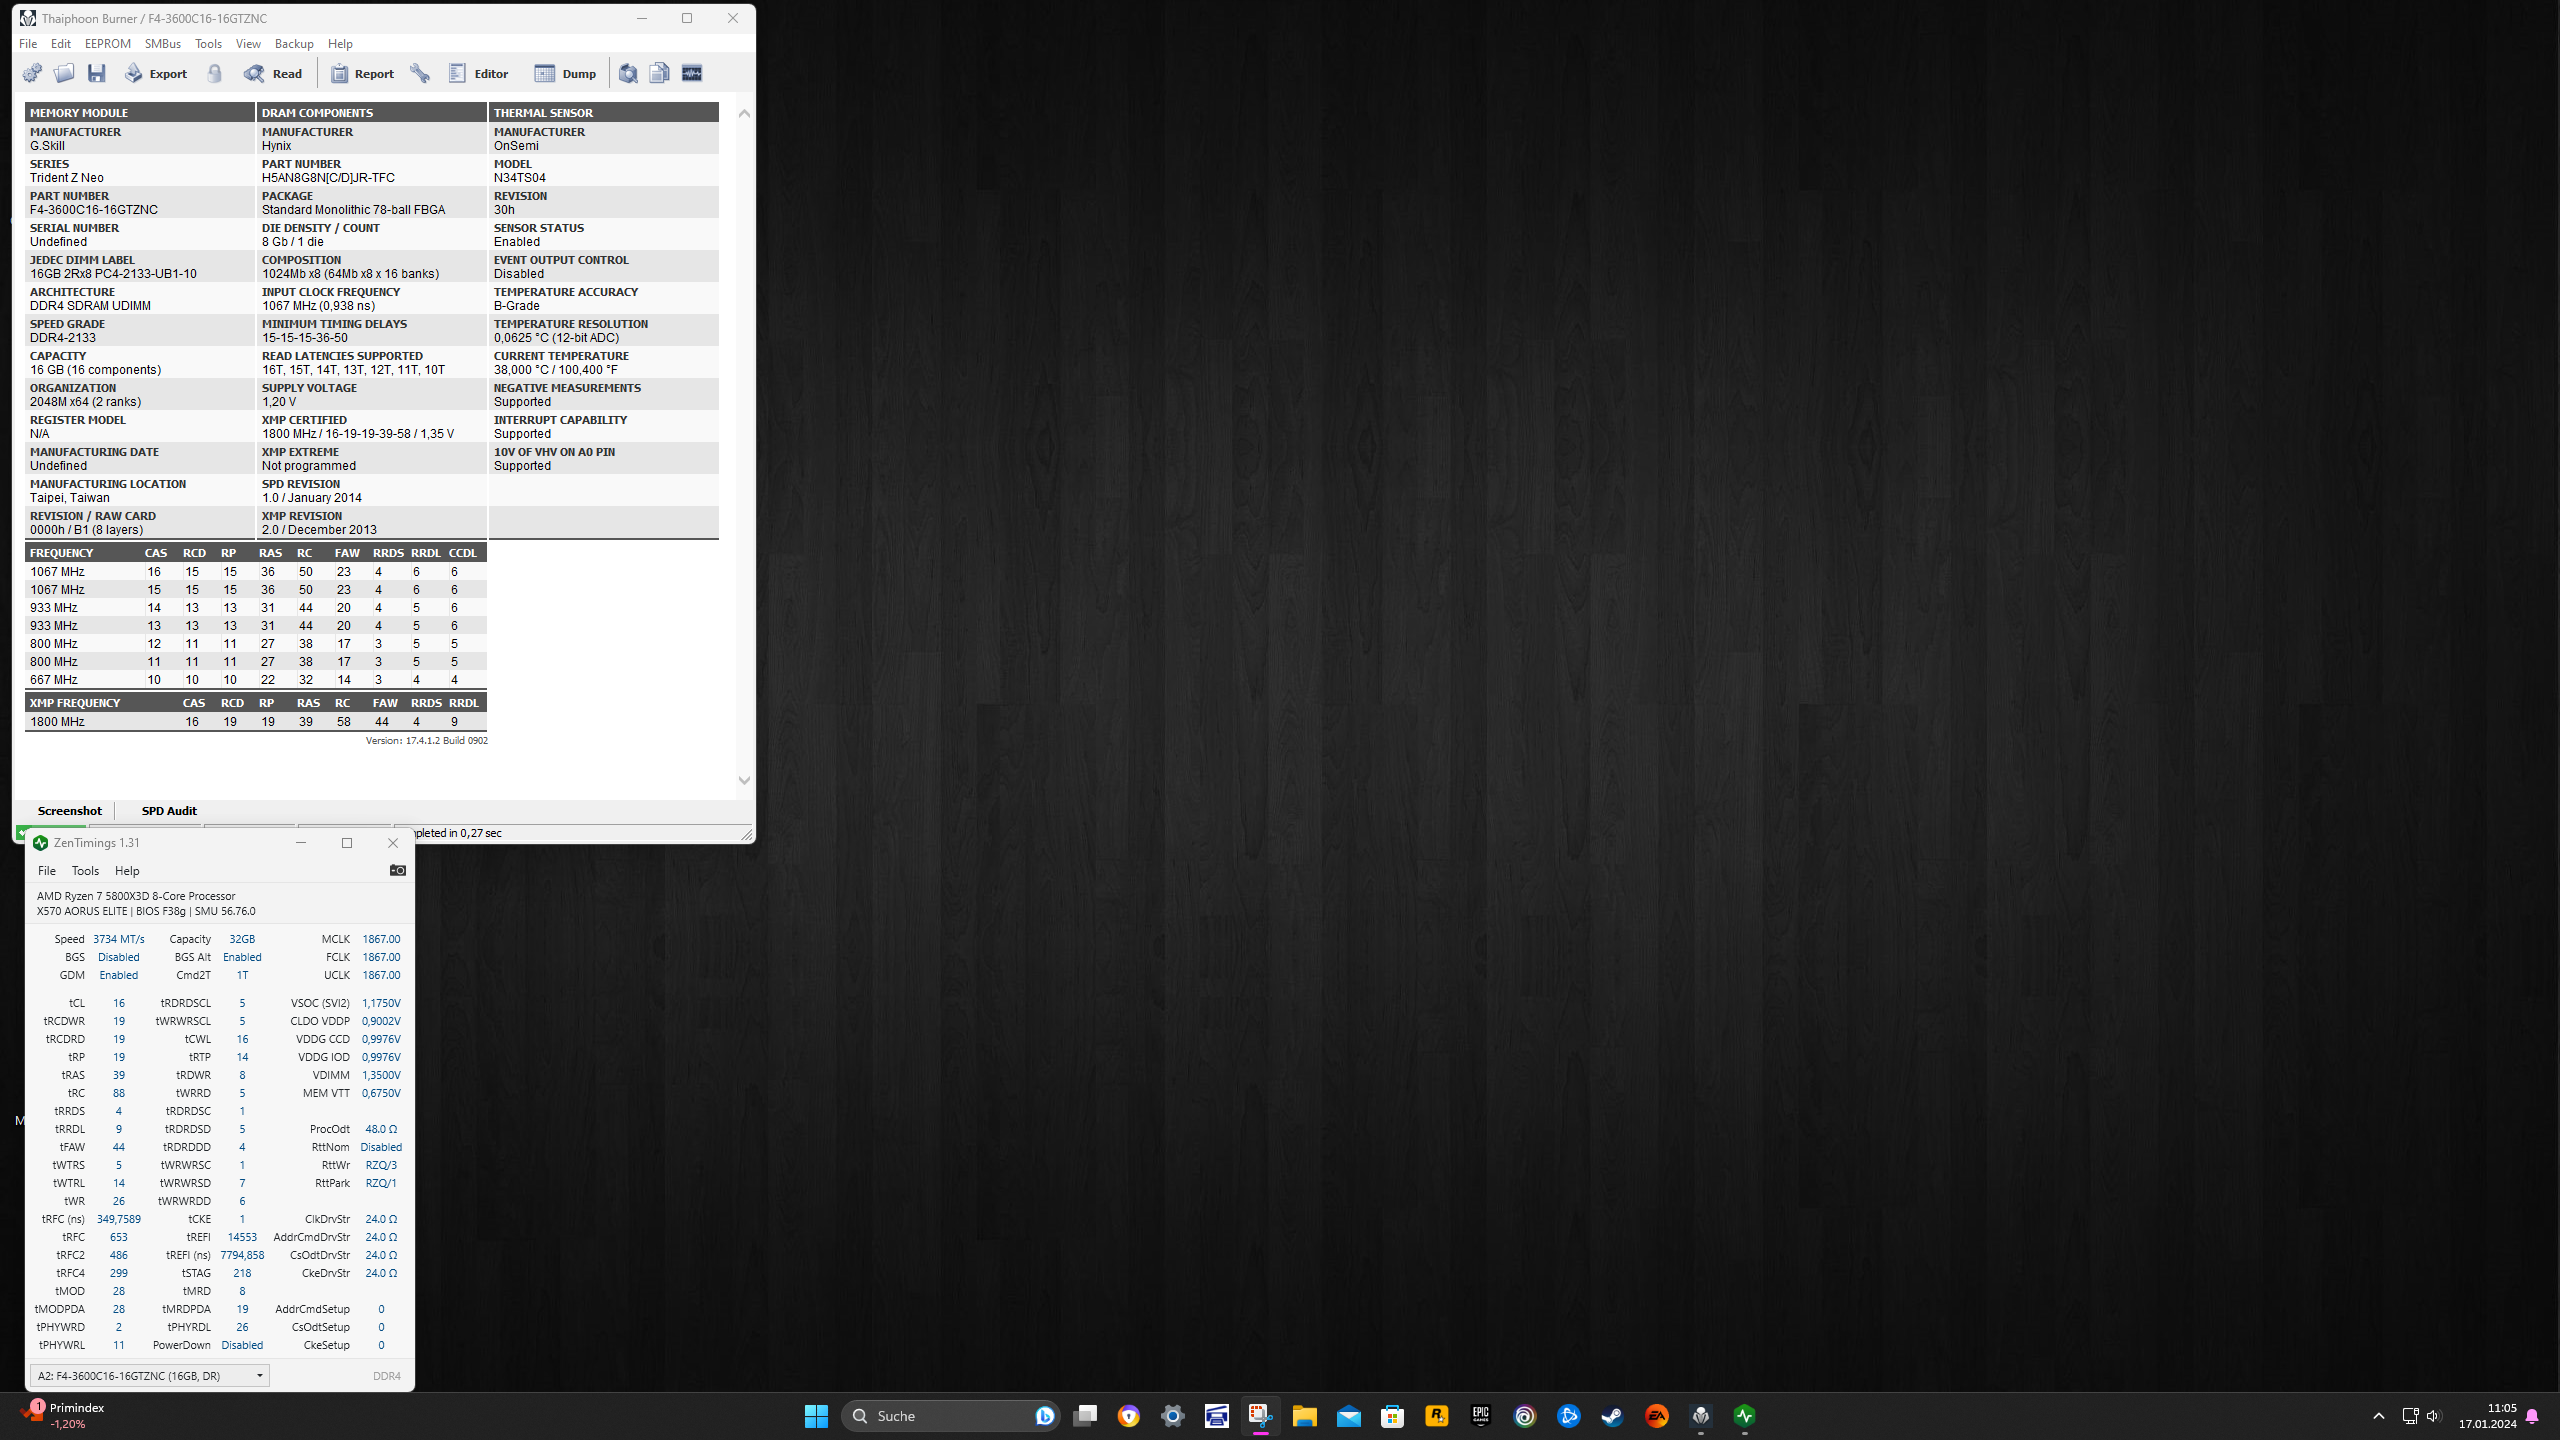Click the waveform monitor toolbar icon
The width and height of the screenshot is (2560, 1440).
(692, 73)
